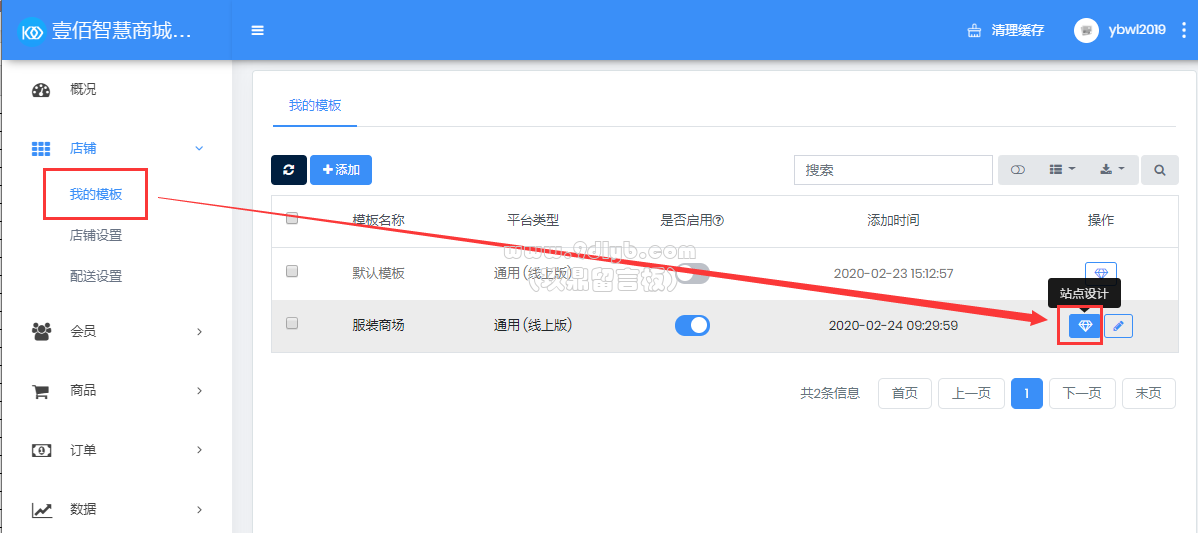
Task: Switch to the 我的模板 tab
Action: click(x=315, y=105)
